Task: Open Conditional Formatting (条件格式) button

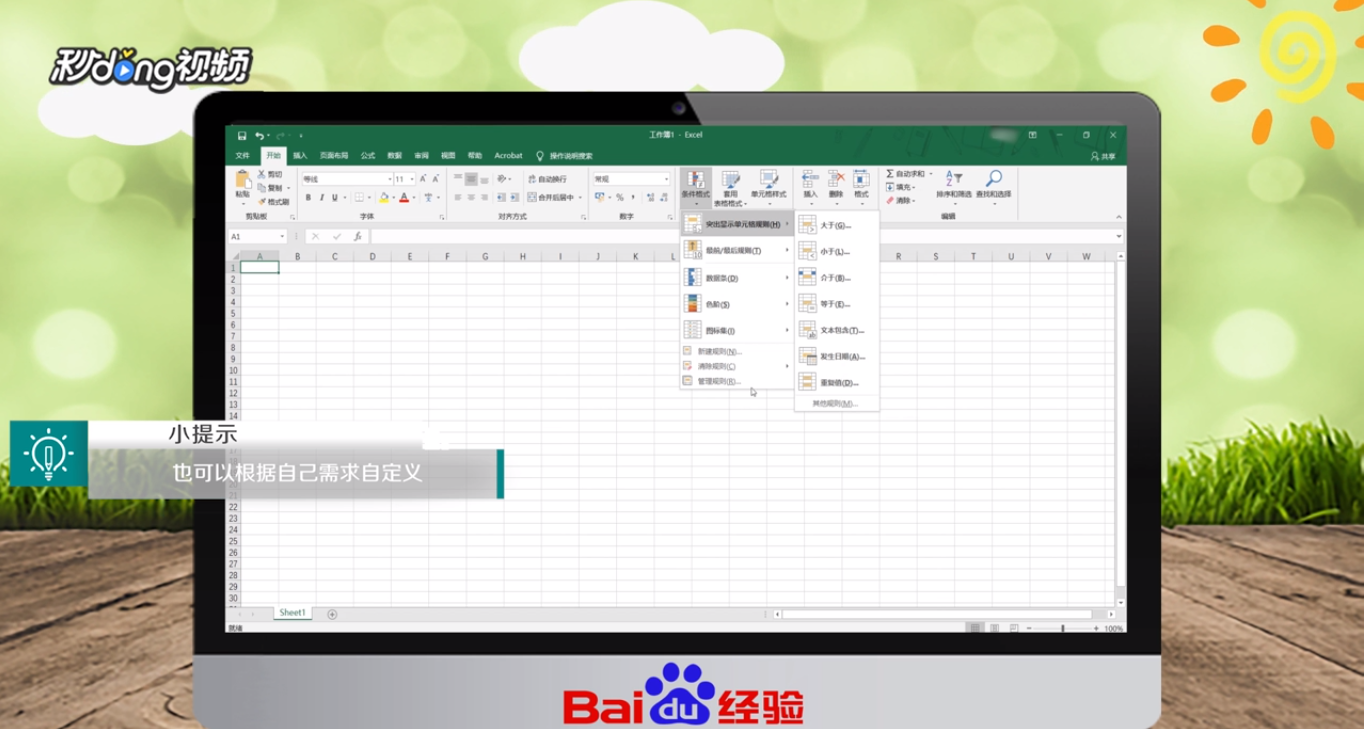Action: coord(695,187)
